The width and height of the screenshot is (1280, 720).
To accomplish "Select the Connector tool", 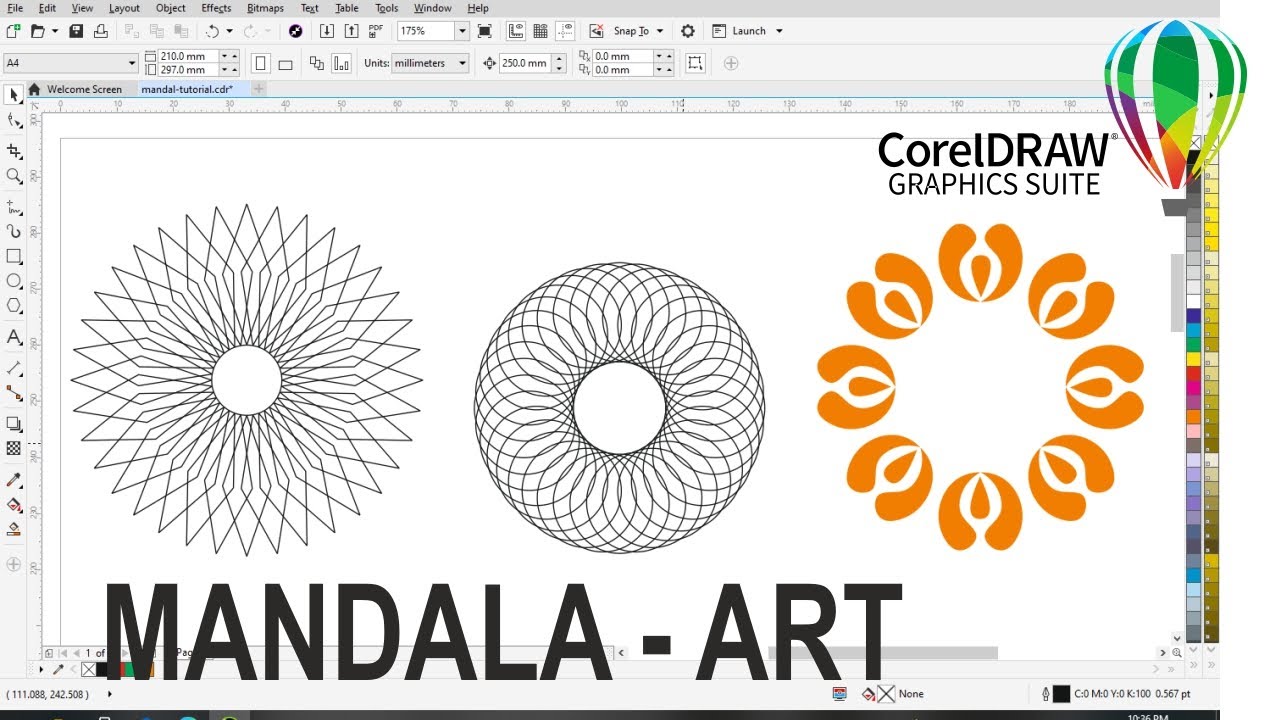I will click(14, 393).
